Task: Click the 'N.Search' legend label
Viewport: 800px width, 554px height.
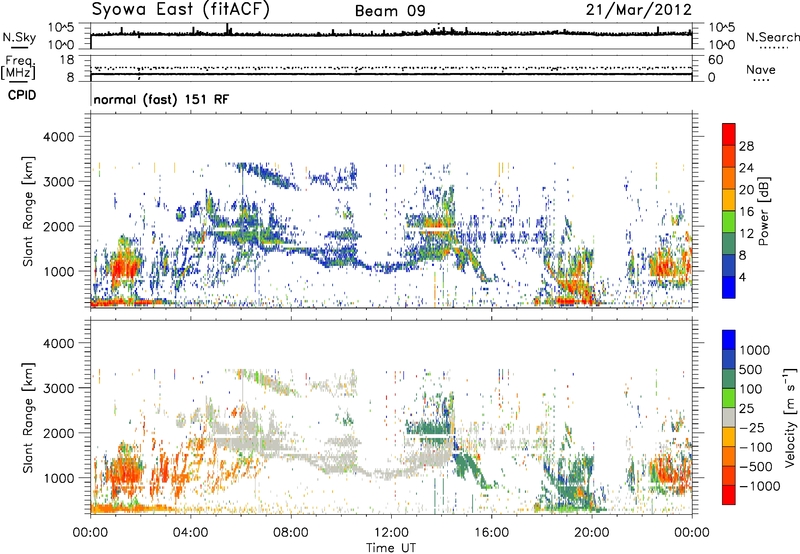Action: [x=773, y=37]
